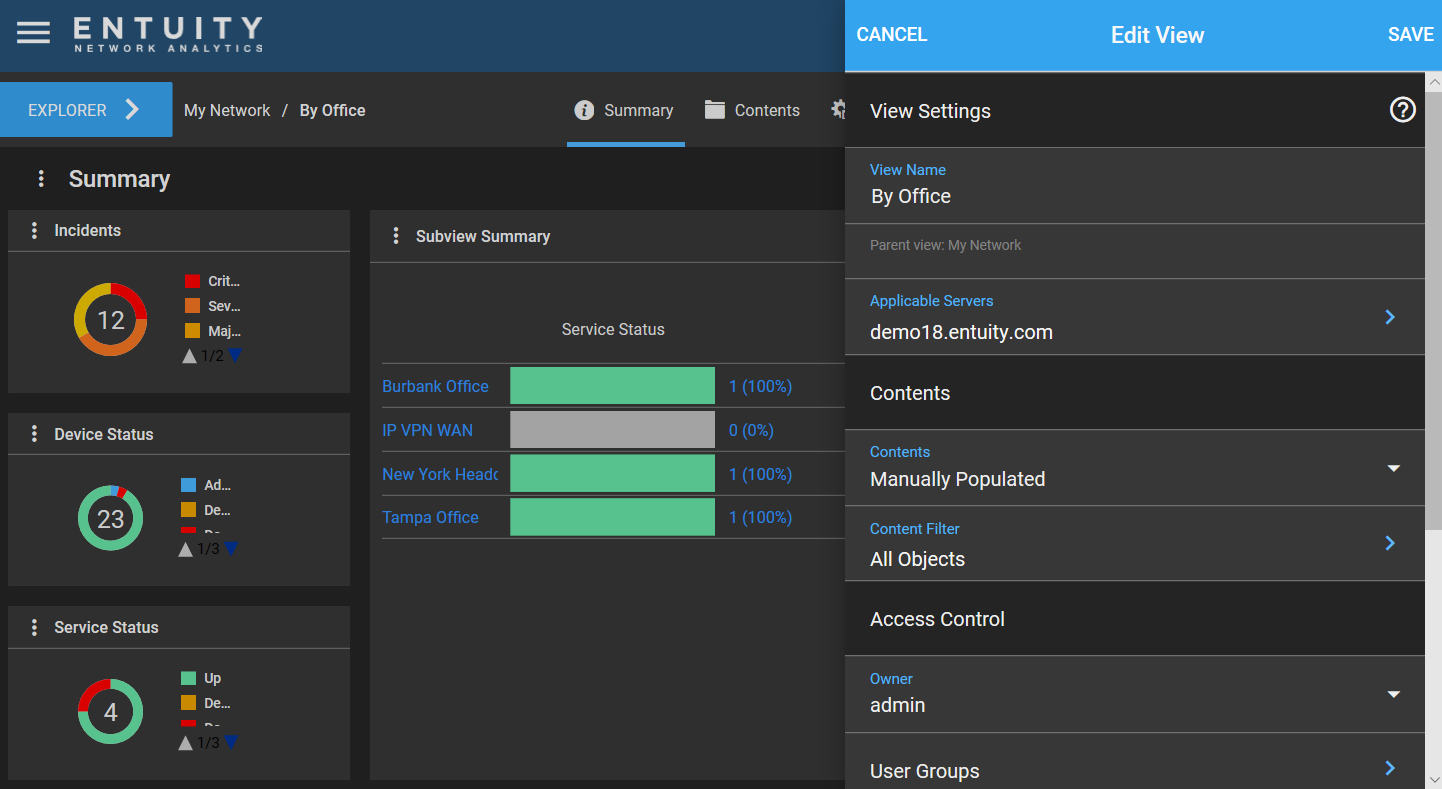The image size is (1442, 789).
Task: Edit the View Name field
Action: (x=1134, y=186)
